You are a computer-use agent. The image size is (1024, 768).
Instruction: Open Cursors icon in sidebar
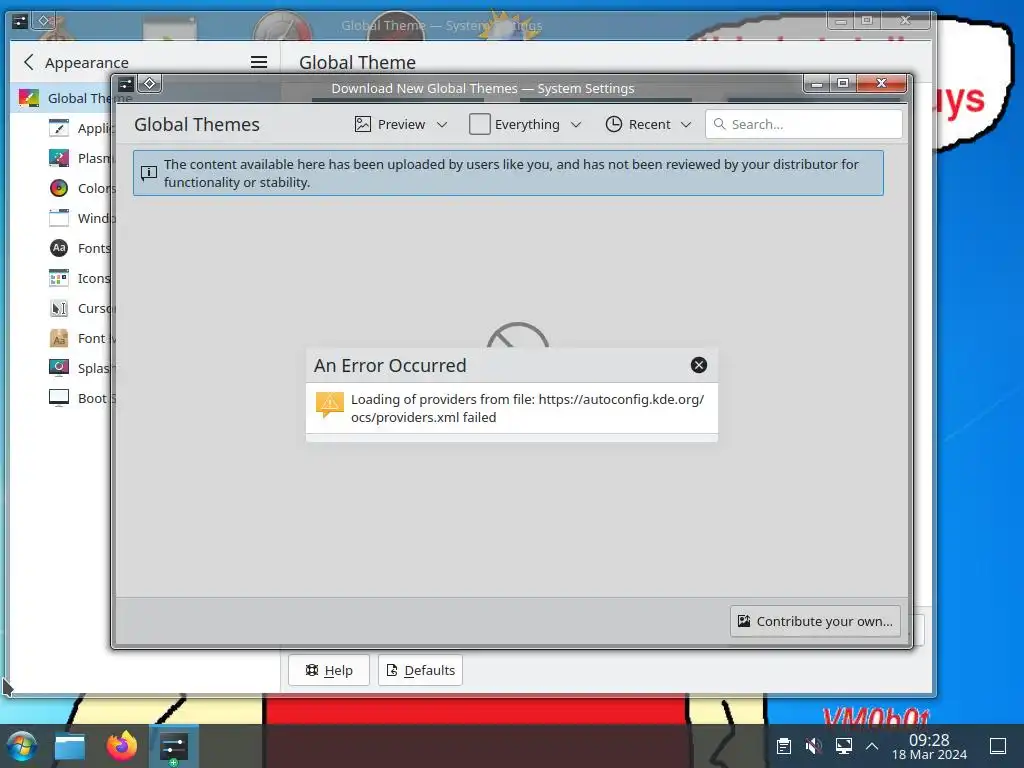coord(59,308)
